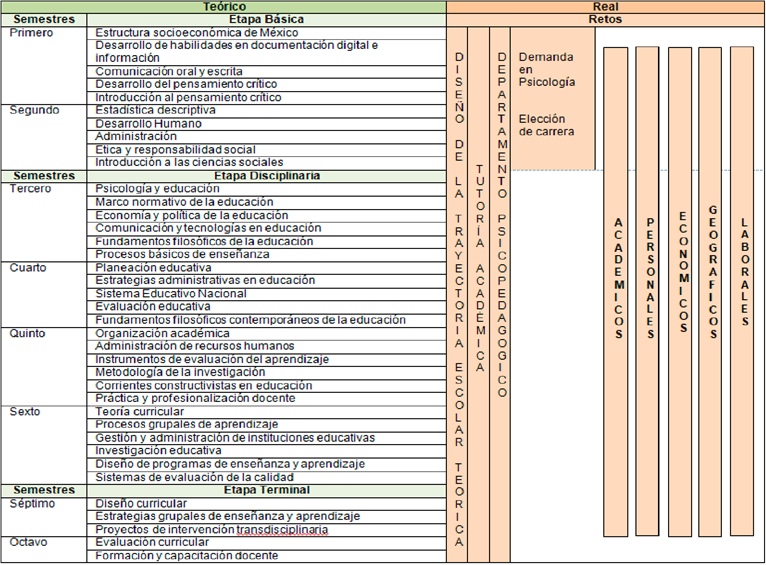Select the Octavo semester cell

point(29,542)
